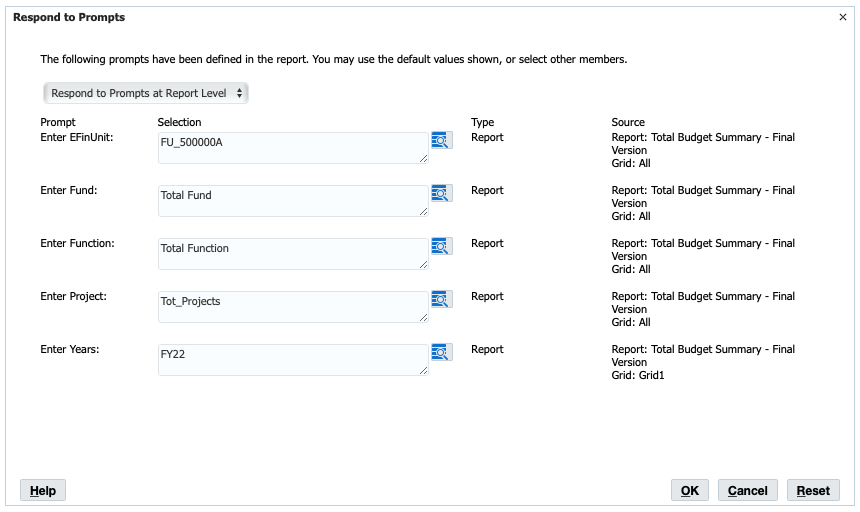This screenshot has height=512, width=860.
Task: Grab resize handle of Fund text box
Action: (423, 212)
